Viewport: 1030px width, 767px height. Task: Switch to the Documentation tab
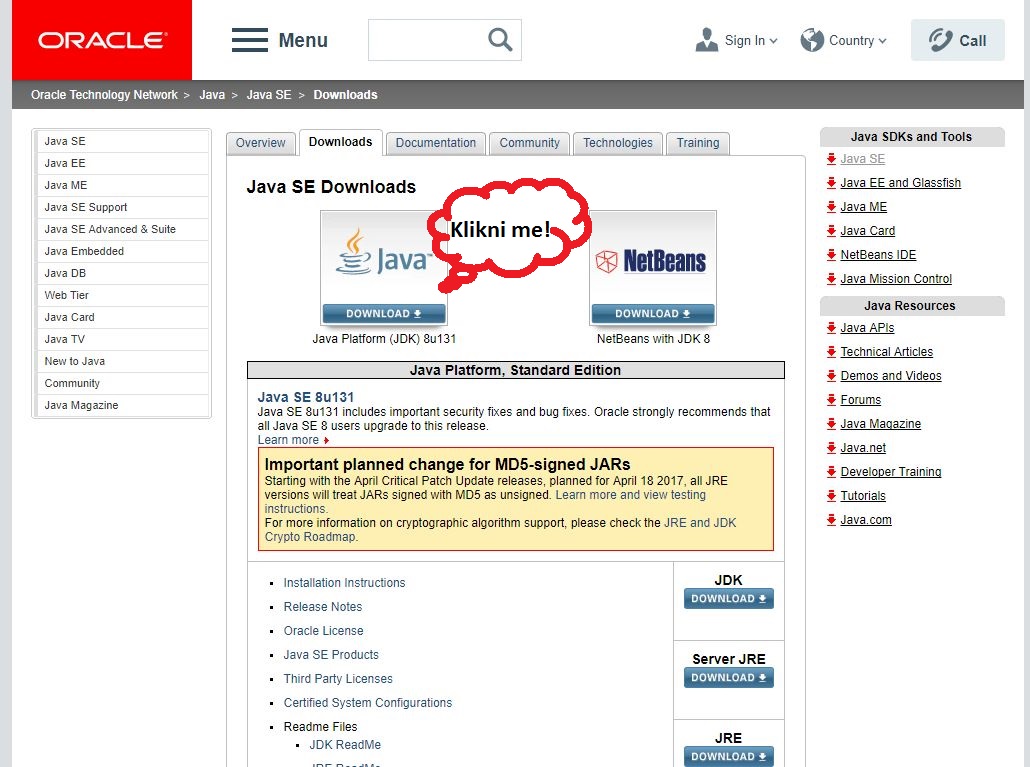(x=435, y=143)
